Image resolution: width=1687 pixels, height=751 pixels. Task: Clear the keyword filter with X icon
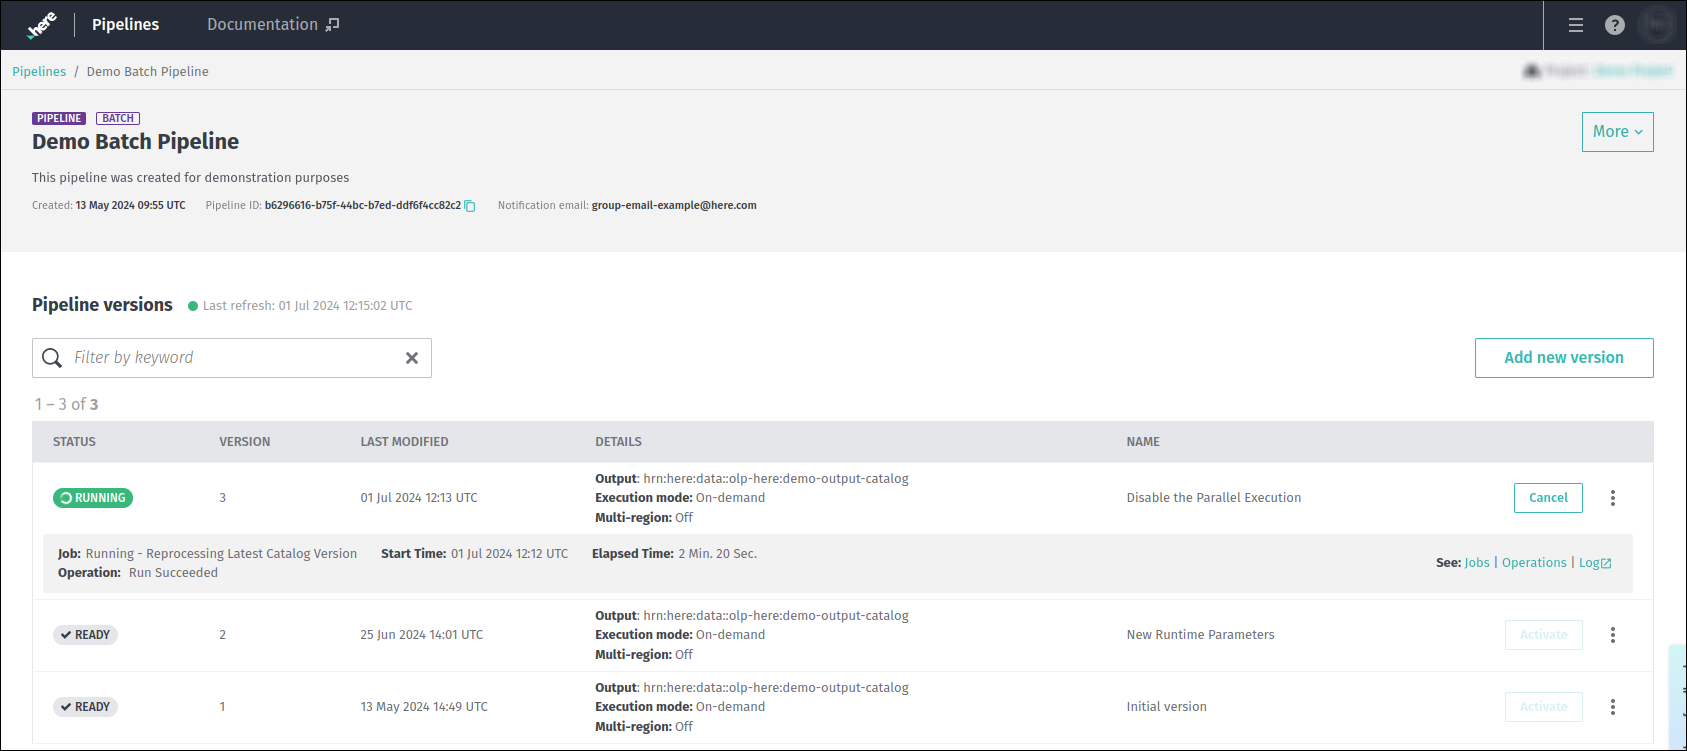(x=411, y=358)
